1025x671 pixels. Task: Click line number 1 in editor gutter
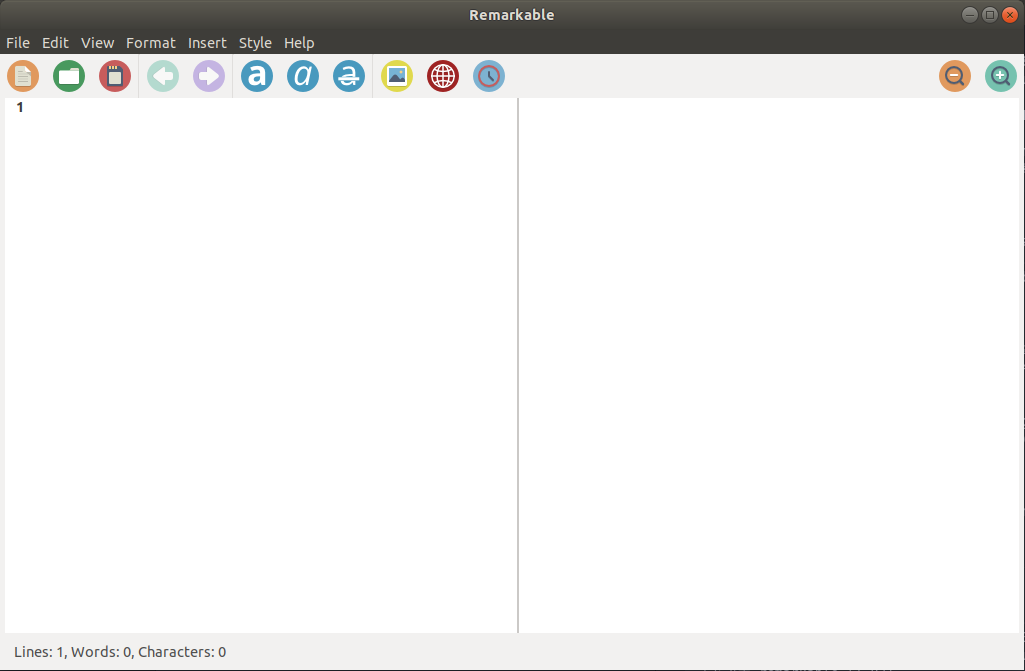[x=20, y=107]
